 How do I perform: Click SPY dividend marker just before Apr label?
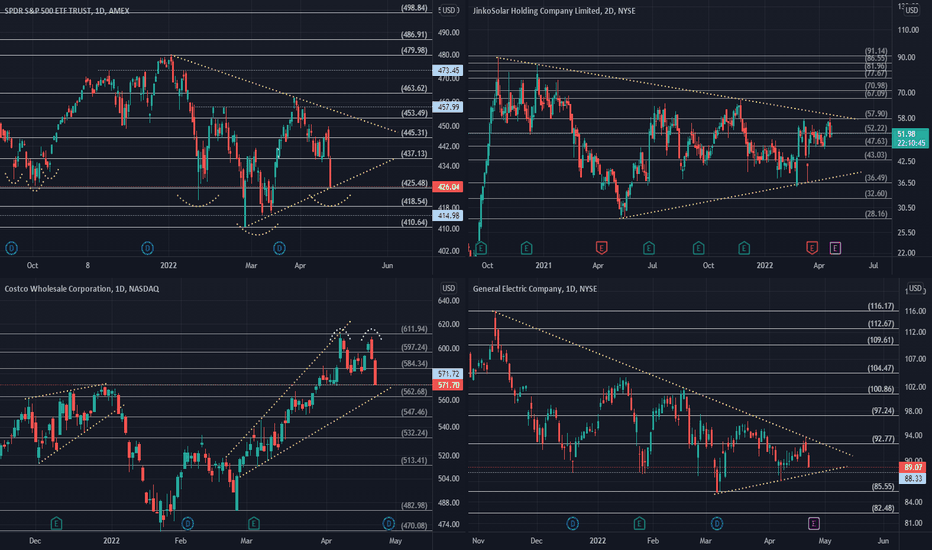click(x=279, y=248)
